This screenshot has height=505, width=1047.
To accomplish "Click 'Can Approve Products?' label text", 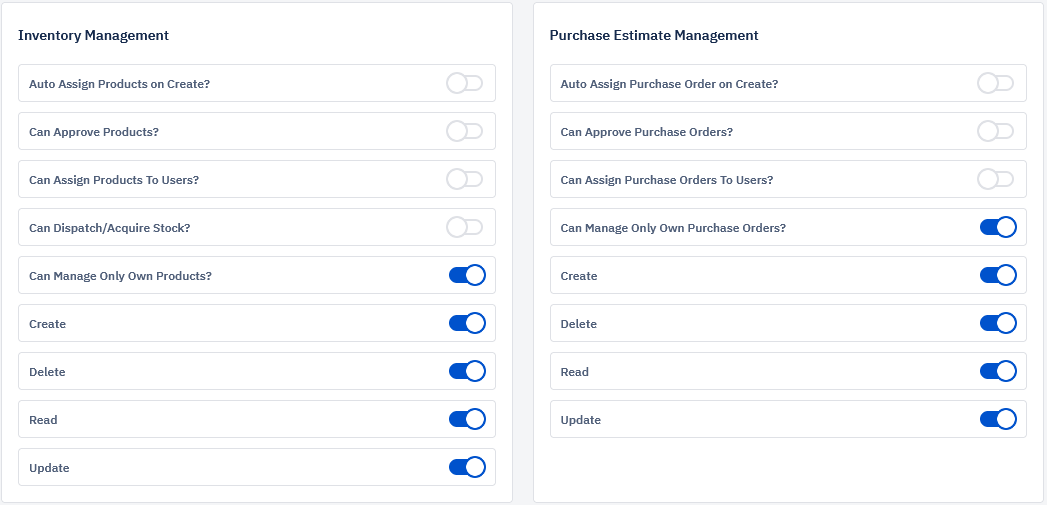I will pyautogui.click(x=94, y=132).
